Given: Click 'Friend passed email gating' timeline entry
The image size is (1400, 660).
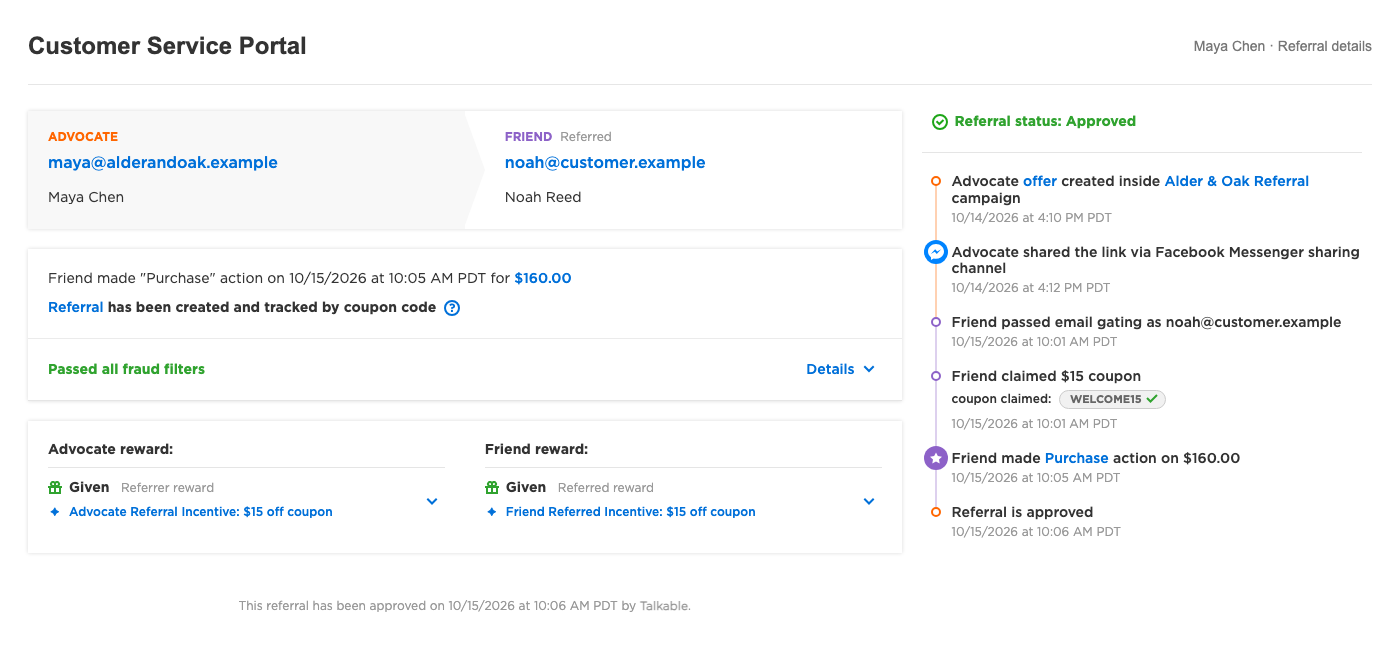Looking at the screenshot, I should 1146,322.
